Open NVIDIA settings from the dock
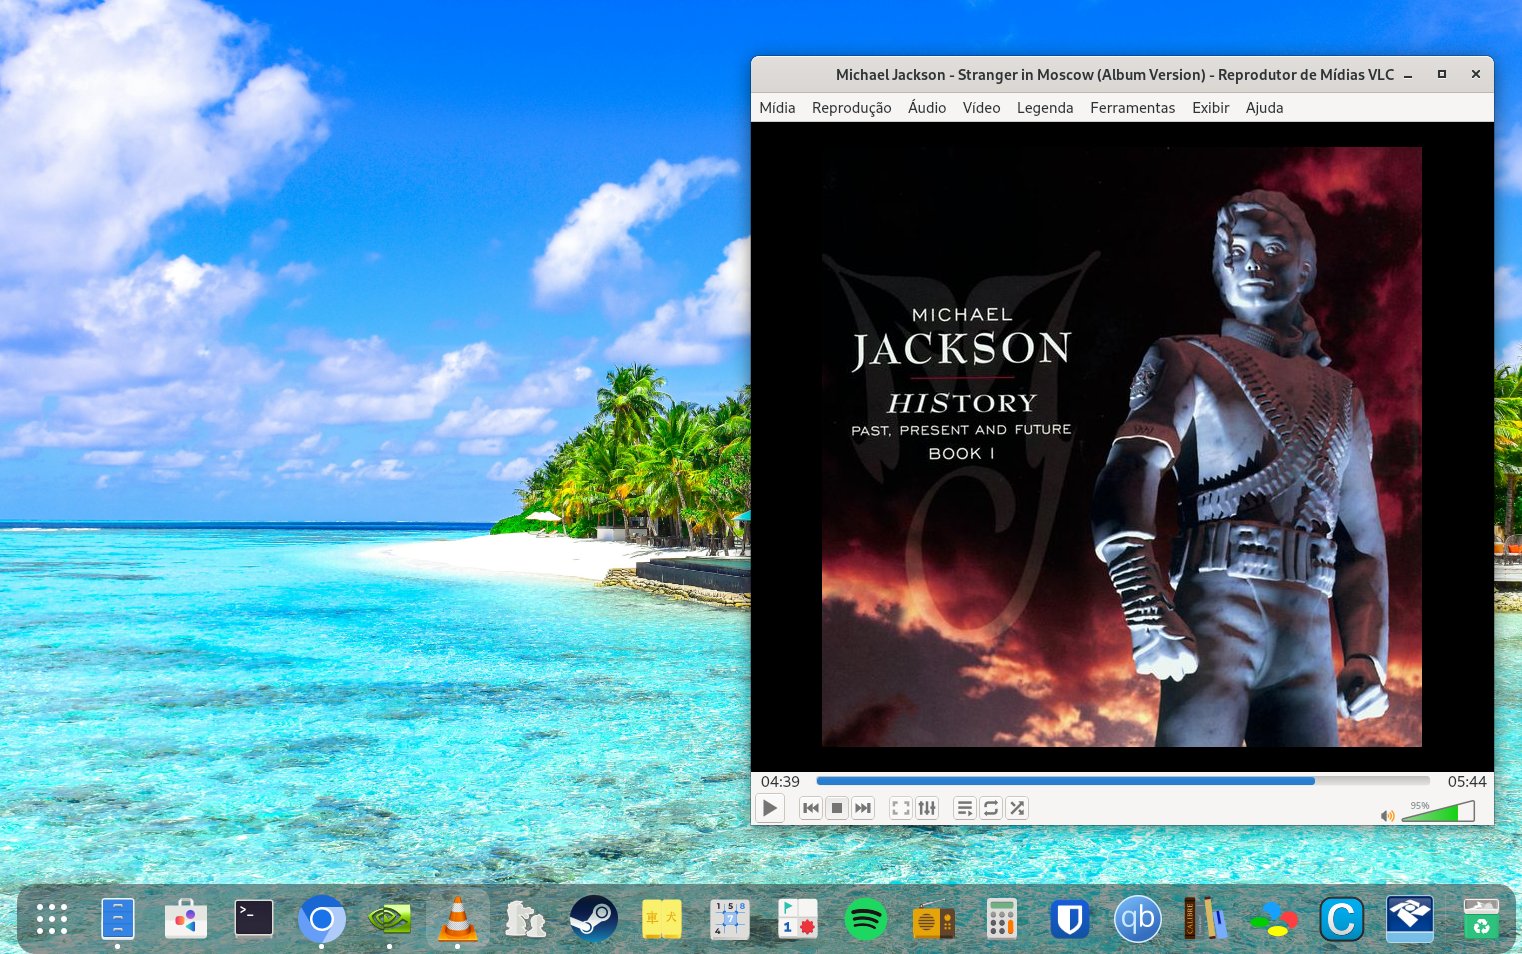1522x954 pixels. click(390, 919)
